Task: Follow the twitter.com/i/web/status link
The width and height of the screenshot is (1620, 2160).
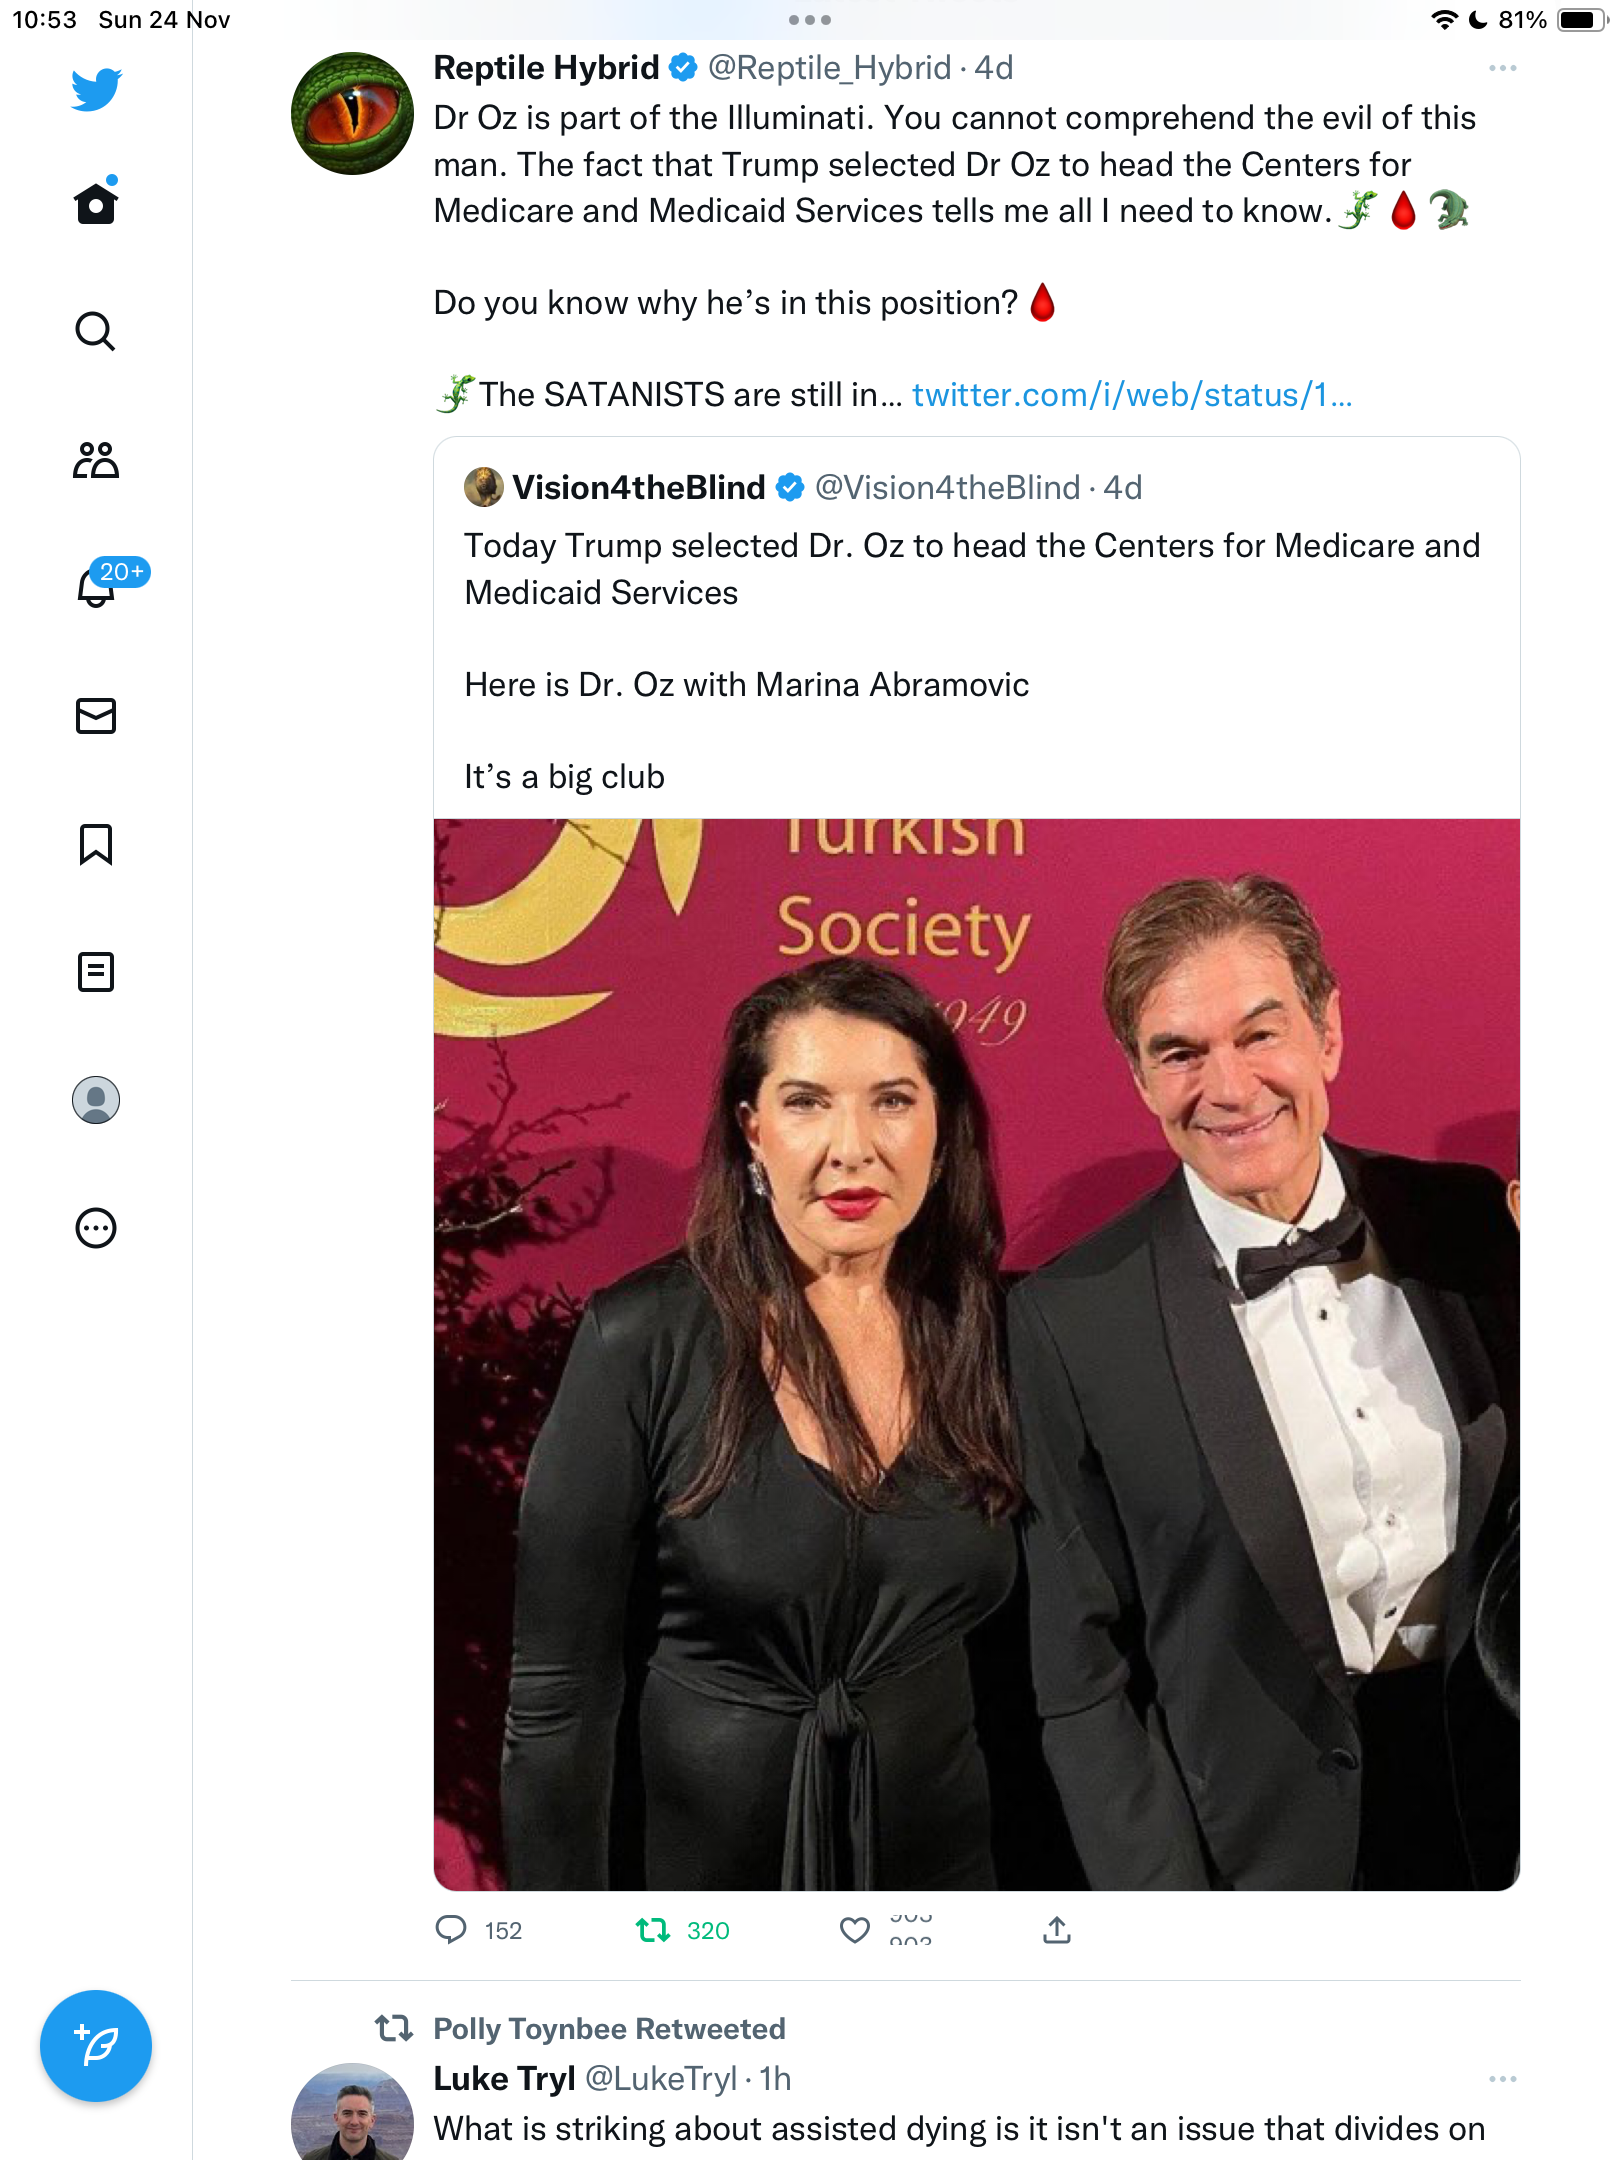Action: (x=1132, y=395)
